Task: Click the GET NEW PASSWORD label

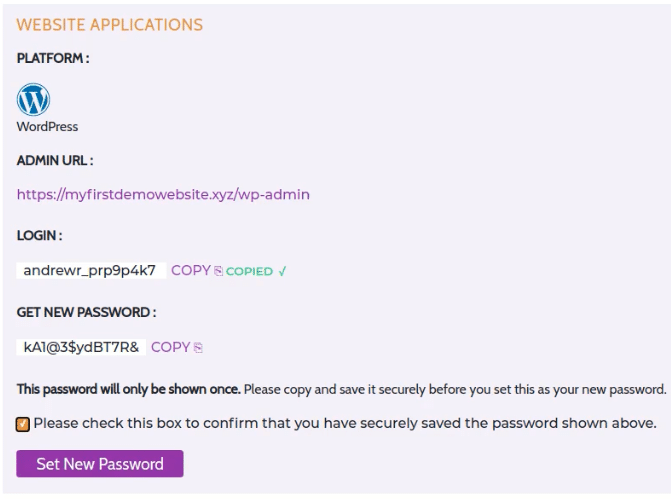Action: click(x=86, y=312)
